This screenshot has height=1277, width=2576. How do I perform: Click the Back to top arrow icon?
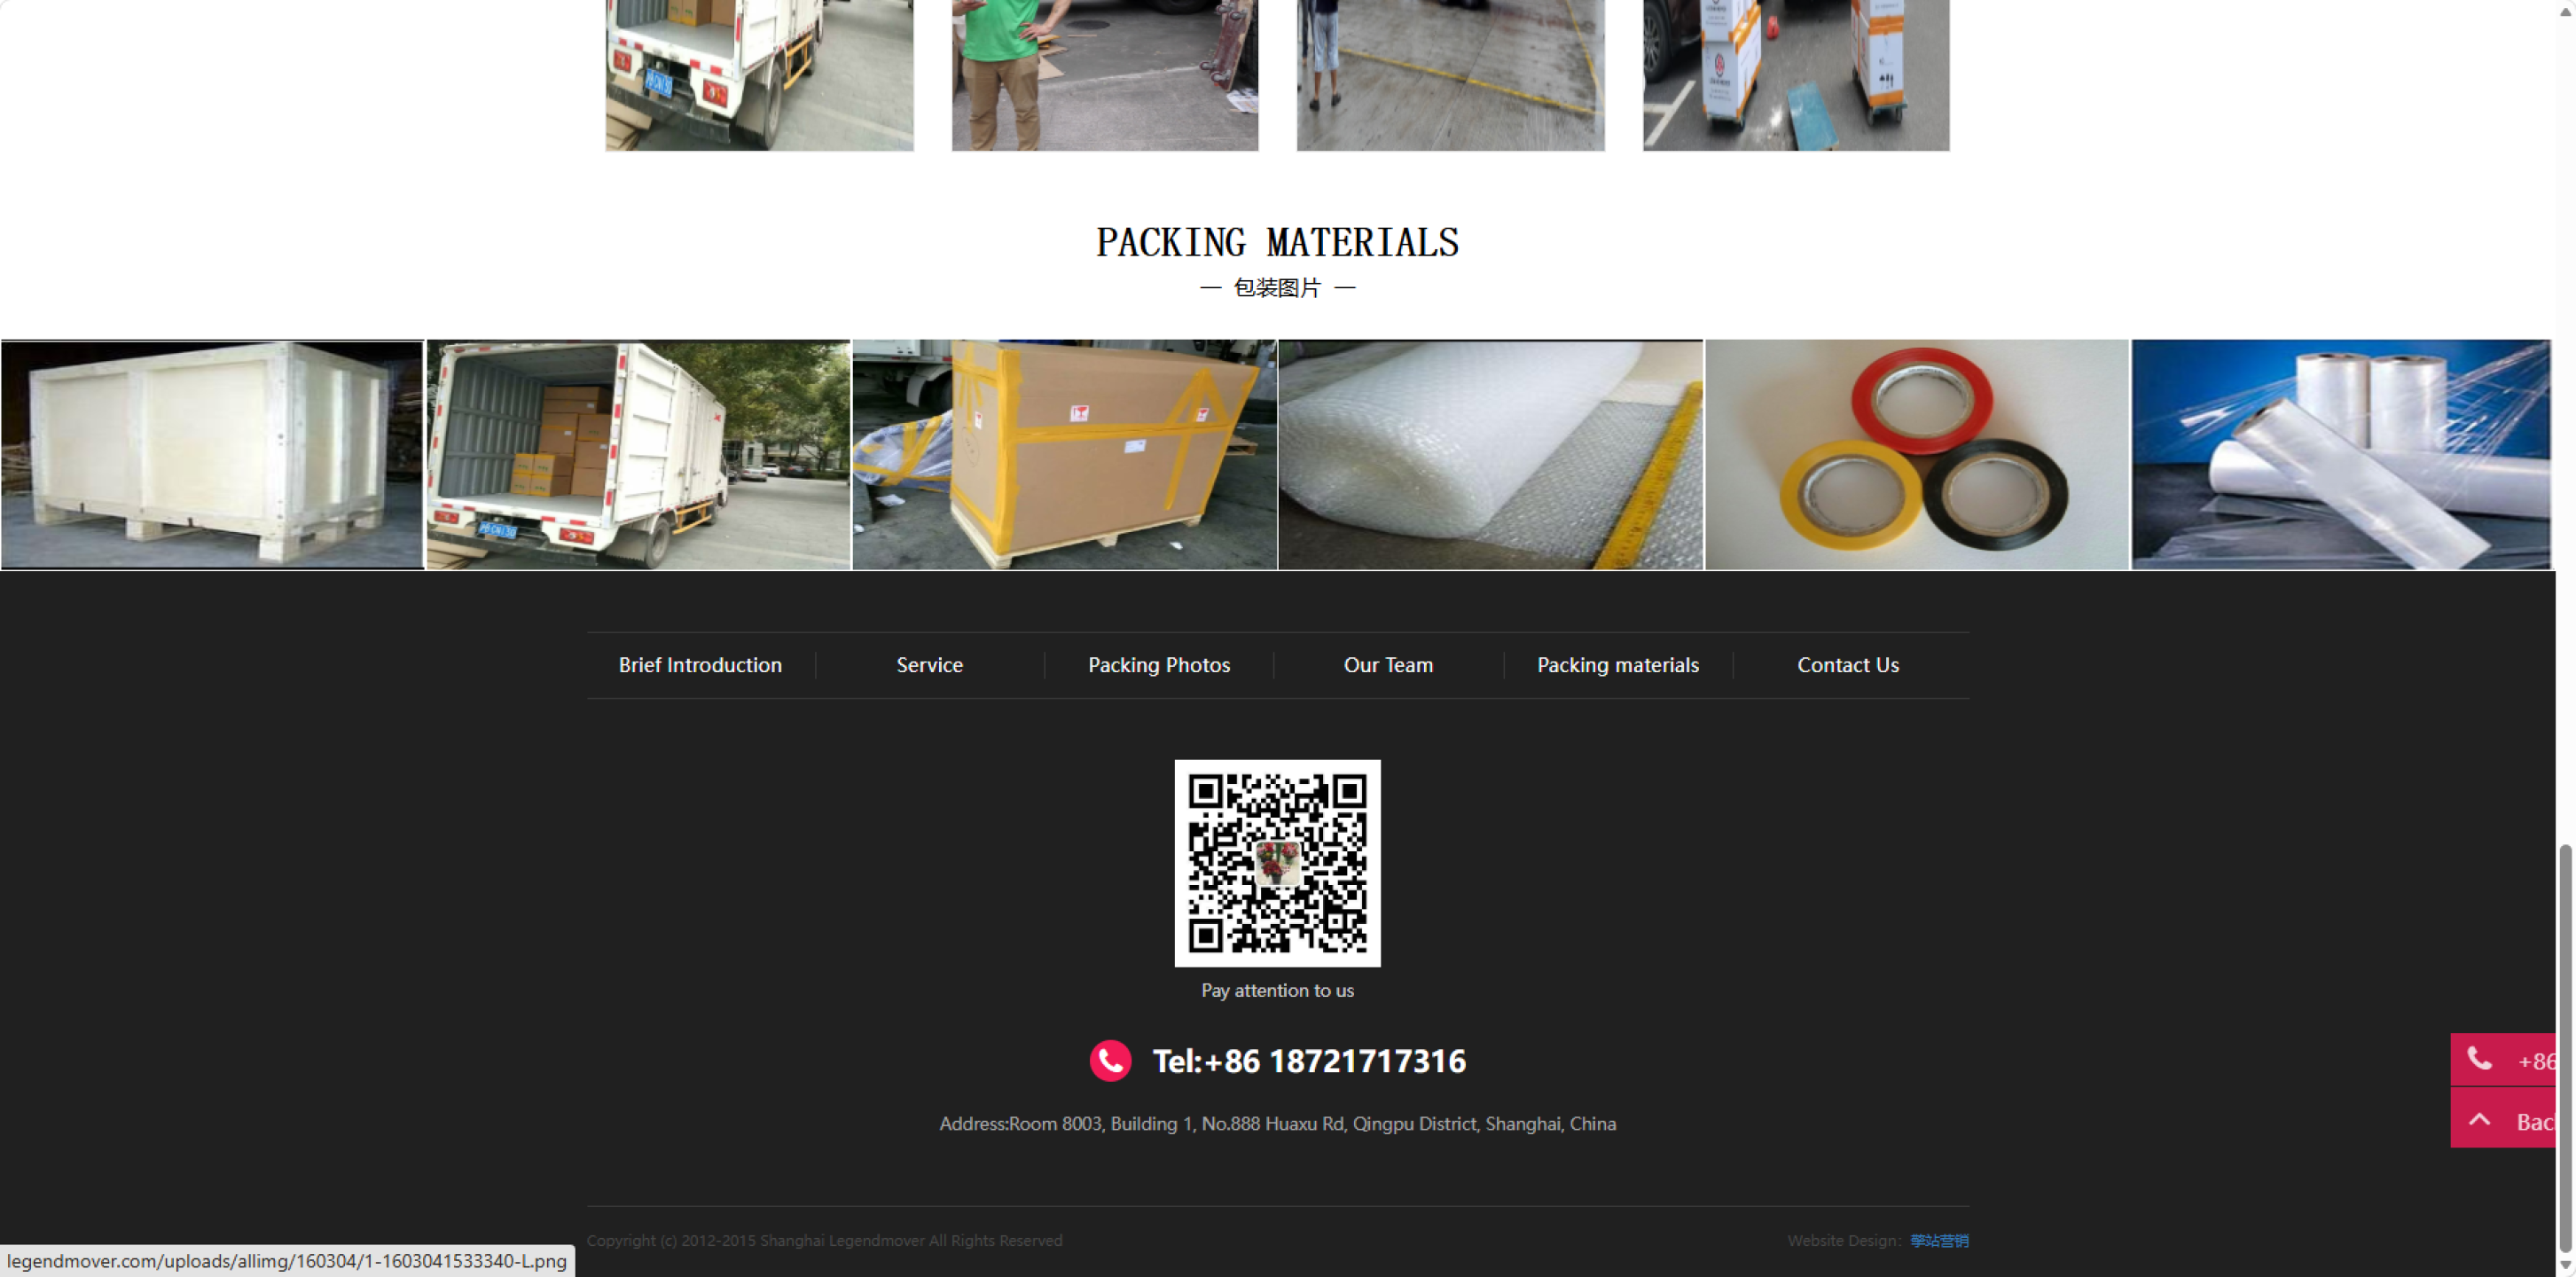tap(2479, 1120)
